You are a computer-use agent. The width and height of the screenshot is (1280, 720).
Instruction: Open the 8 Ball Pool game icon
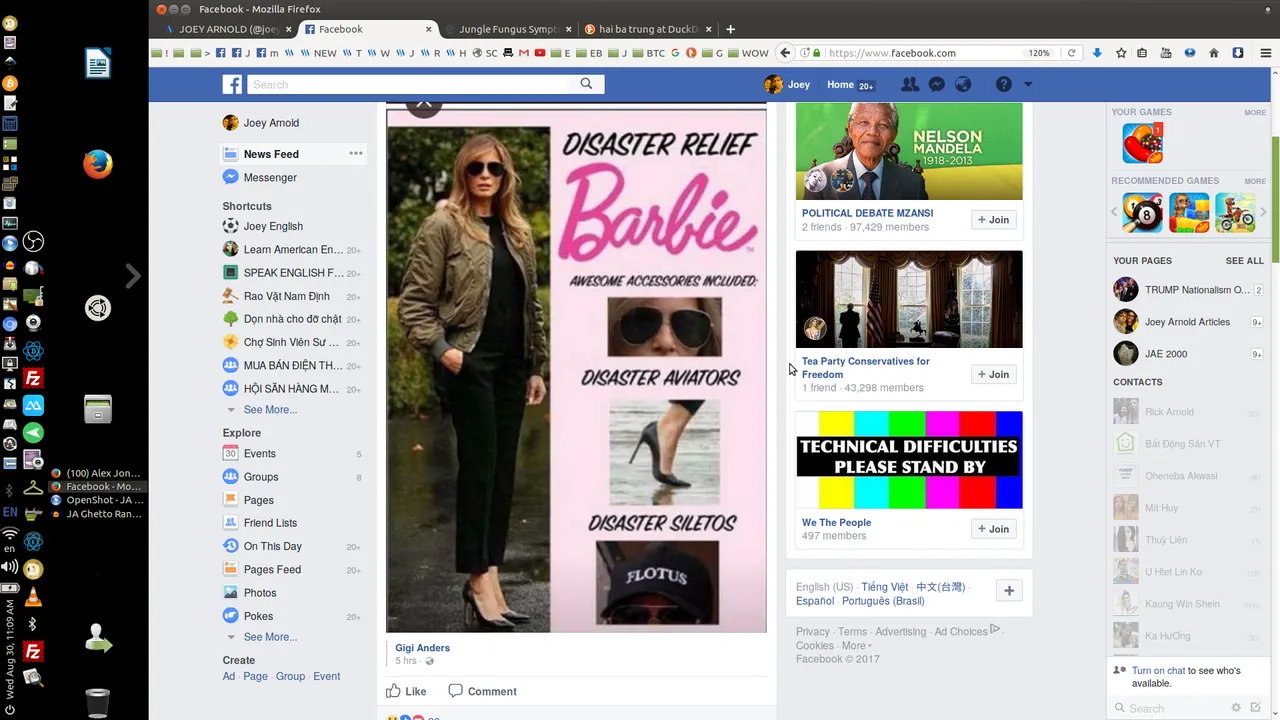tap(1142, 213)
